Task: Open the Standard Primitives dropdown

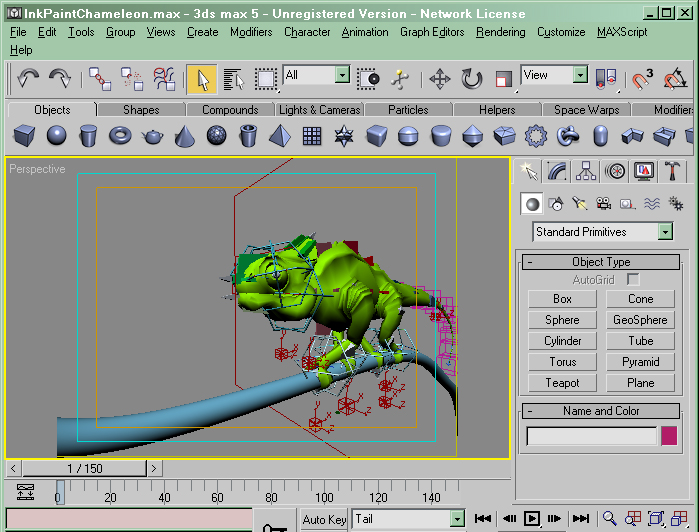Action: (x=665, y=232)
